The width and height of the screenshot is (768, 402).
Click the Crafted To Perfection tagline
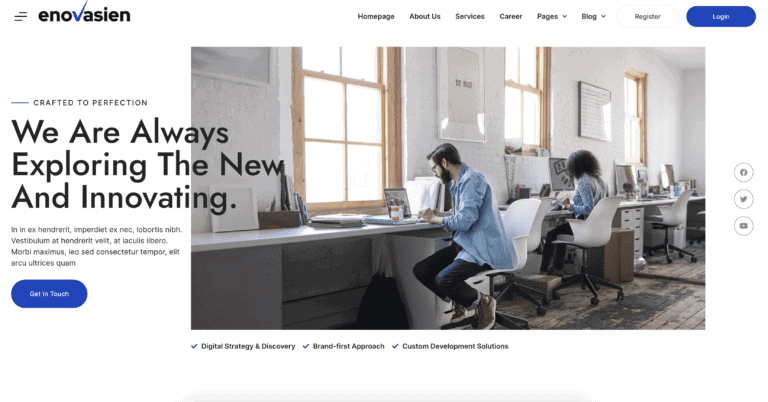(90, 103)
